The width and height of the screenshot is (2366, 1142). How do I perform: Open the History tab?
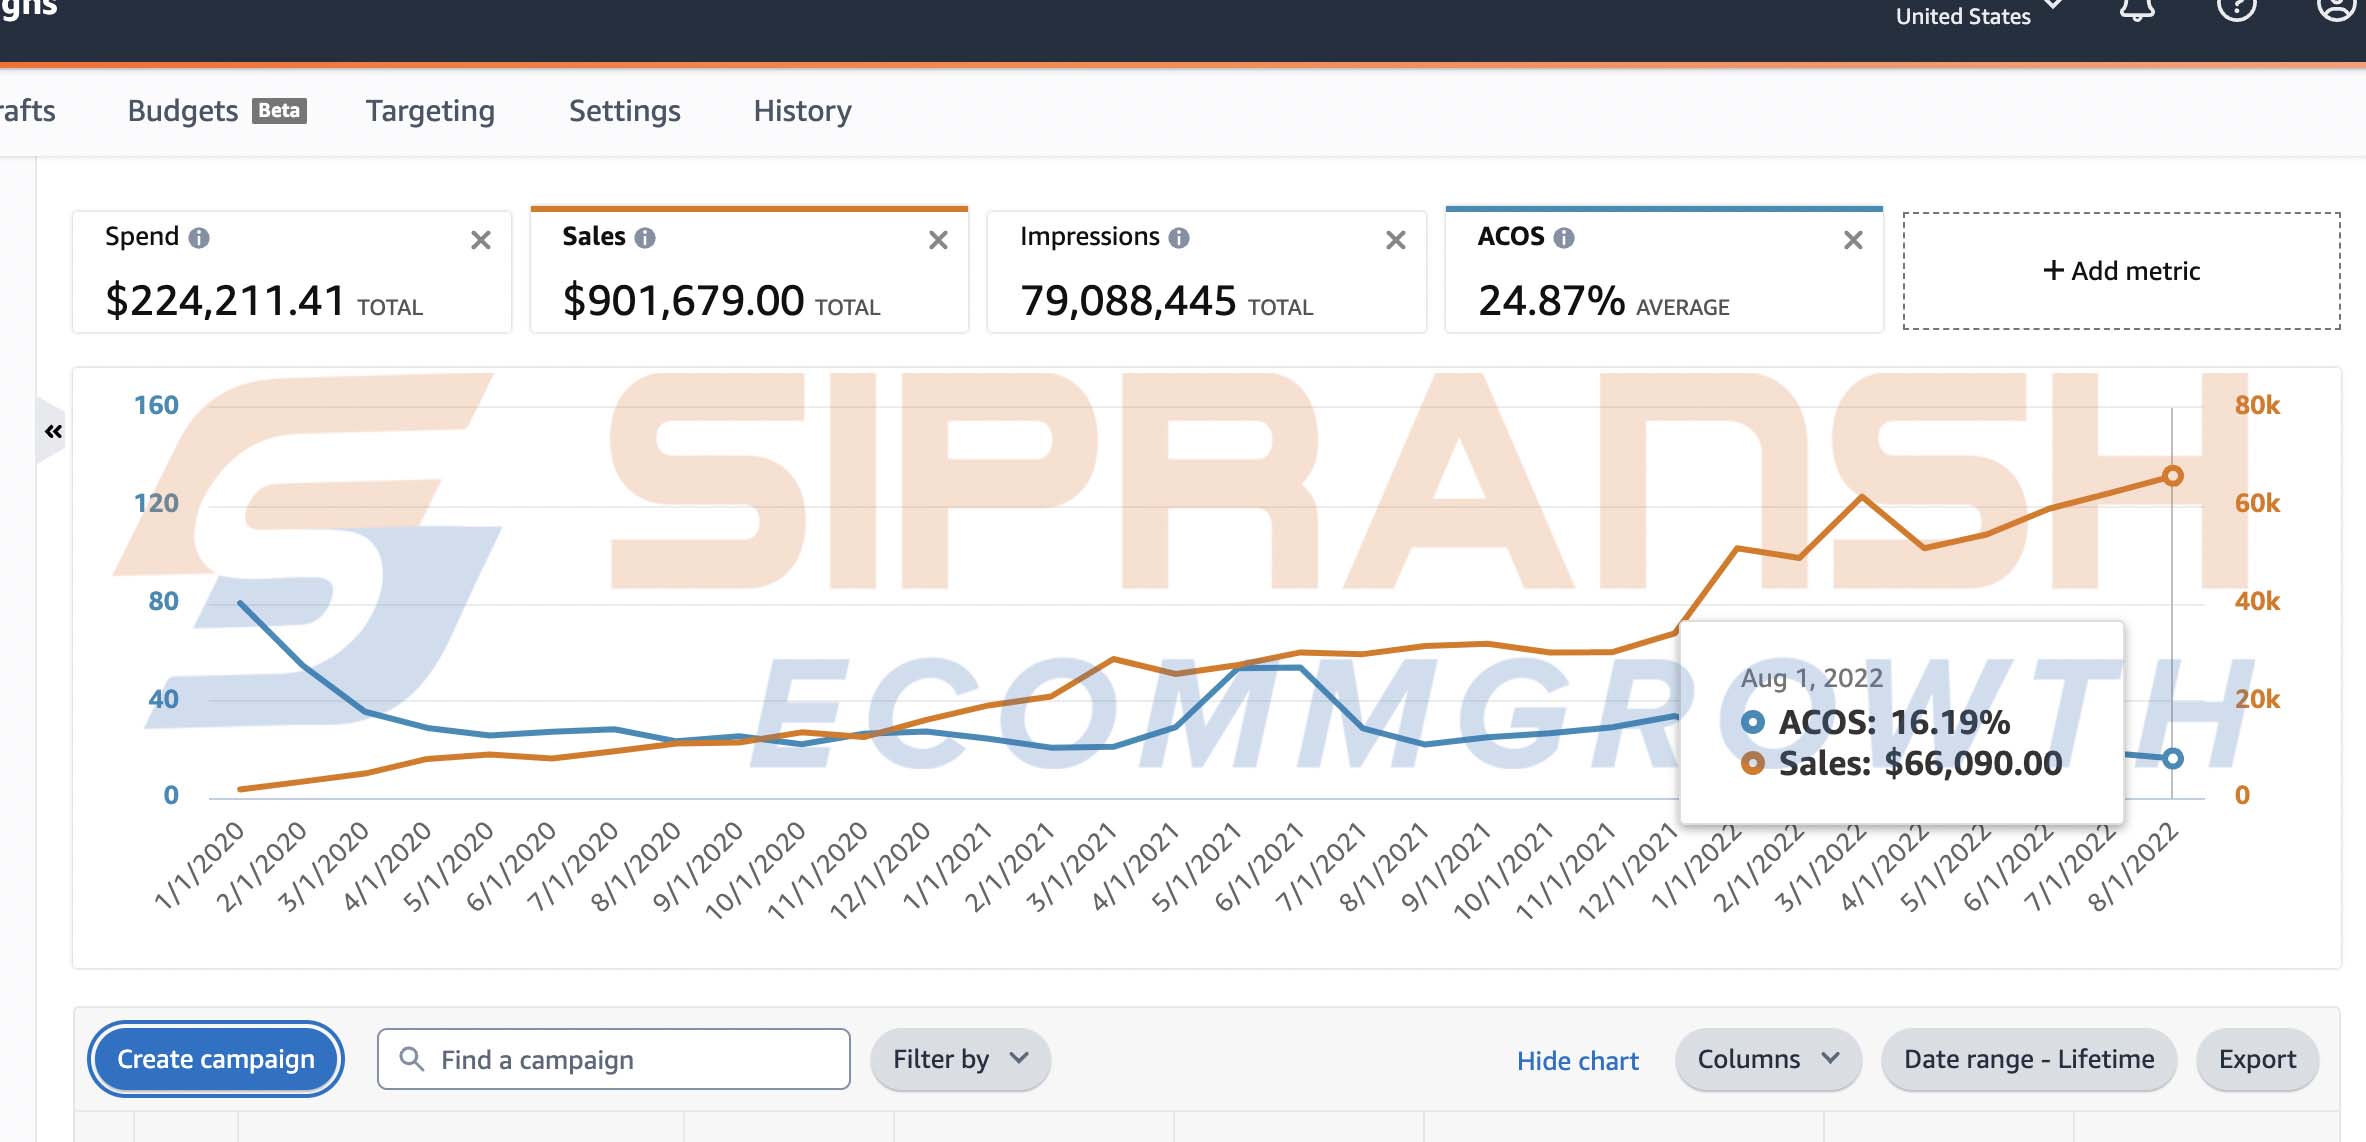tap(802, 111)
